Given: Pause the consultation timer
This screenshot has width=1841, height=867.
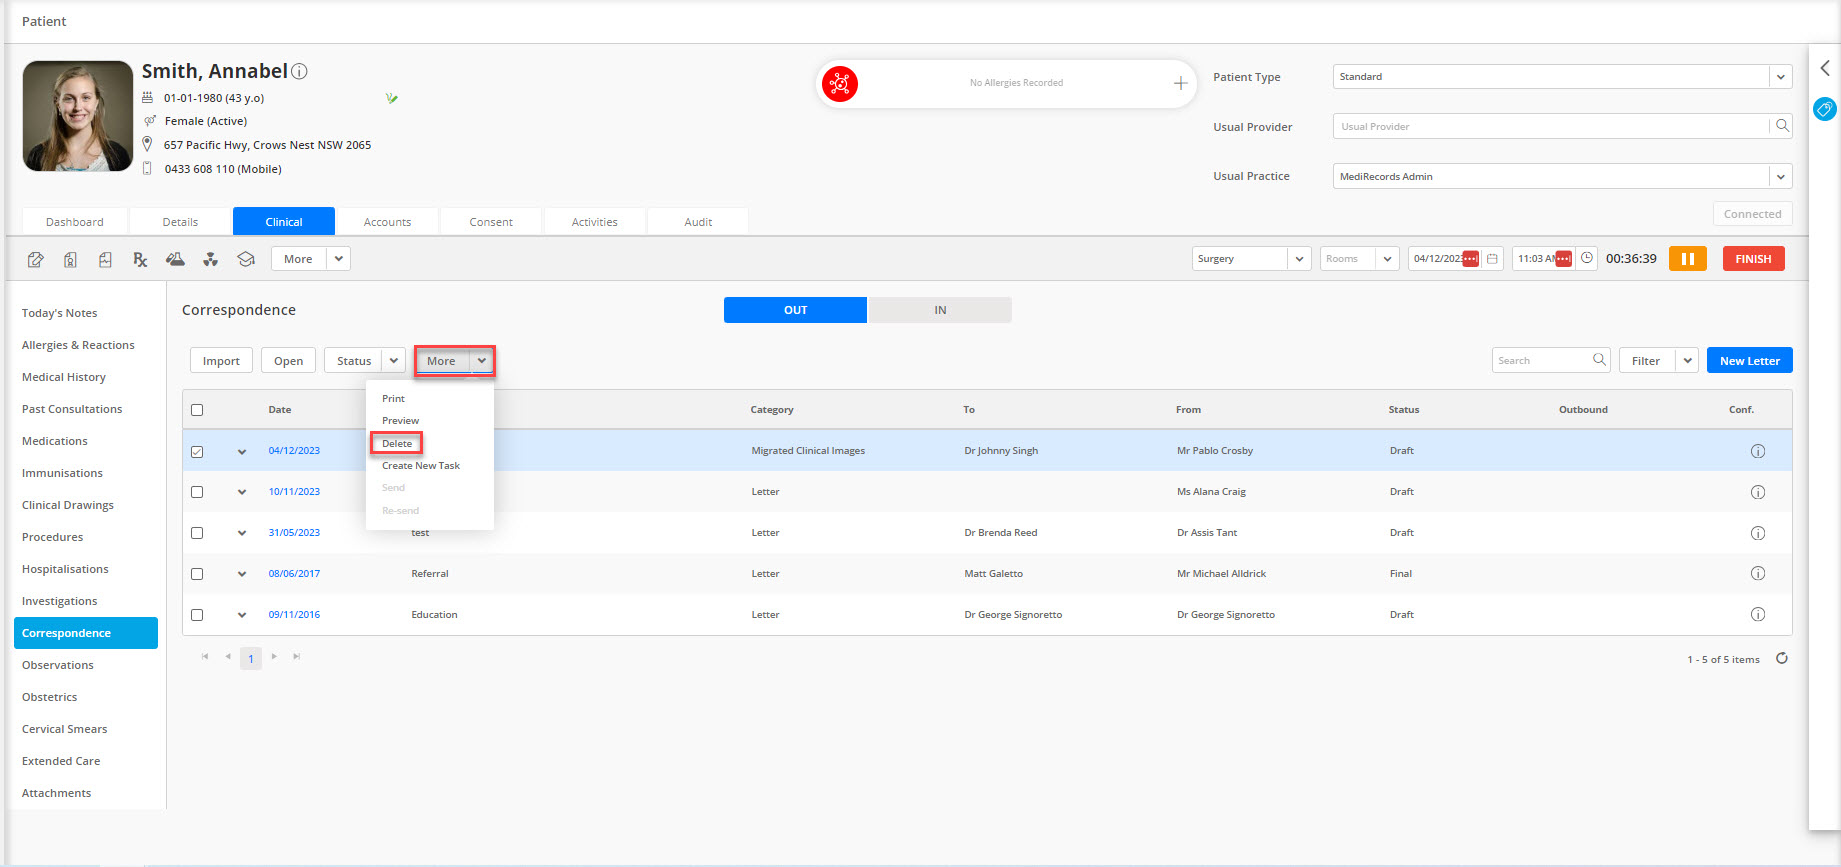Looking at the screenshot, I should tap(1688, 259).
